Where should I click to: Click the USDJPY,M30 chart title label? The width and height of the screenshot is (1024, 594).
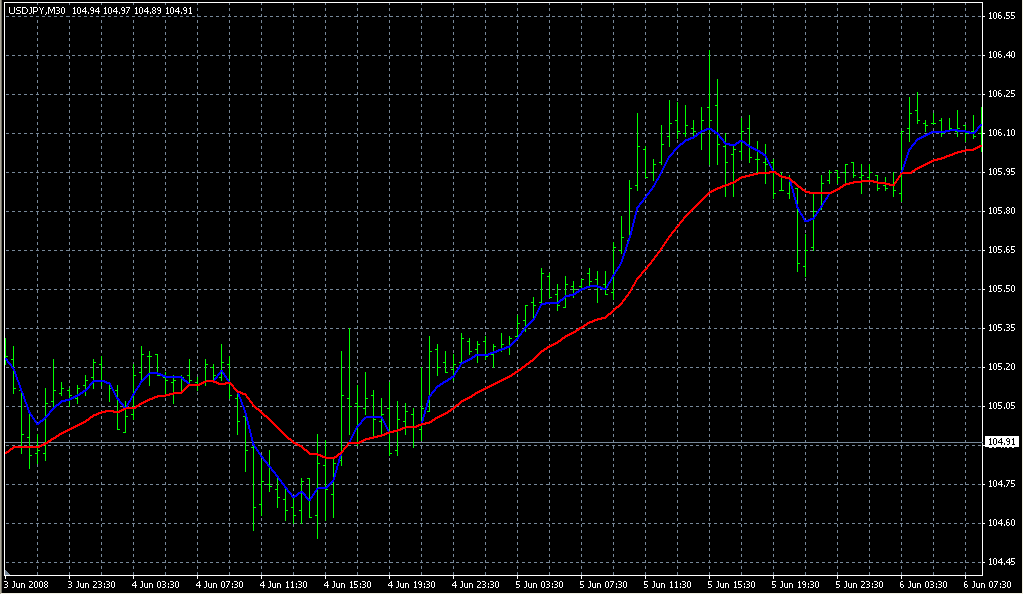point(35,10)
